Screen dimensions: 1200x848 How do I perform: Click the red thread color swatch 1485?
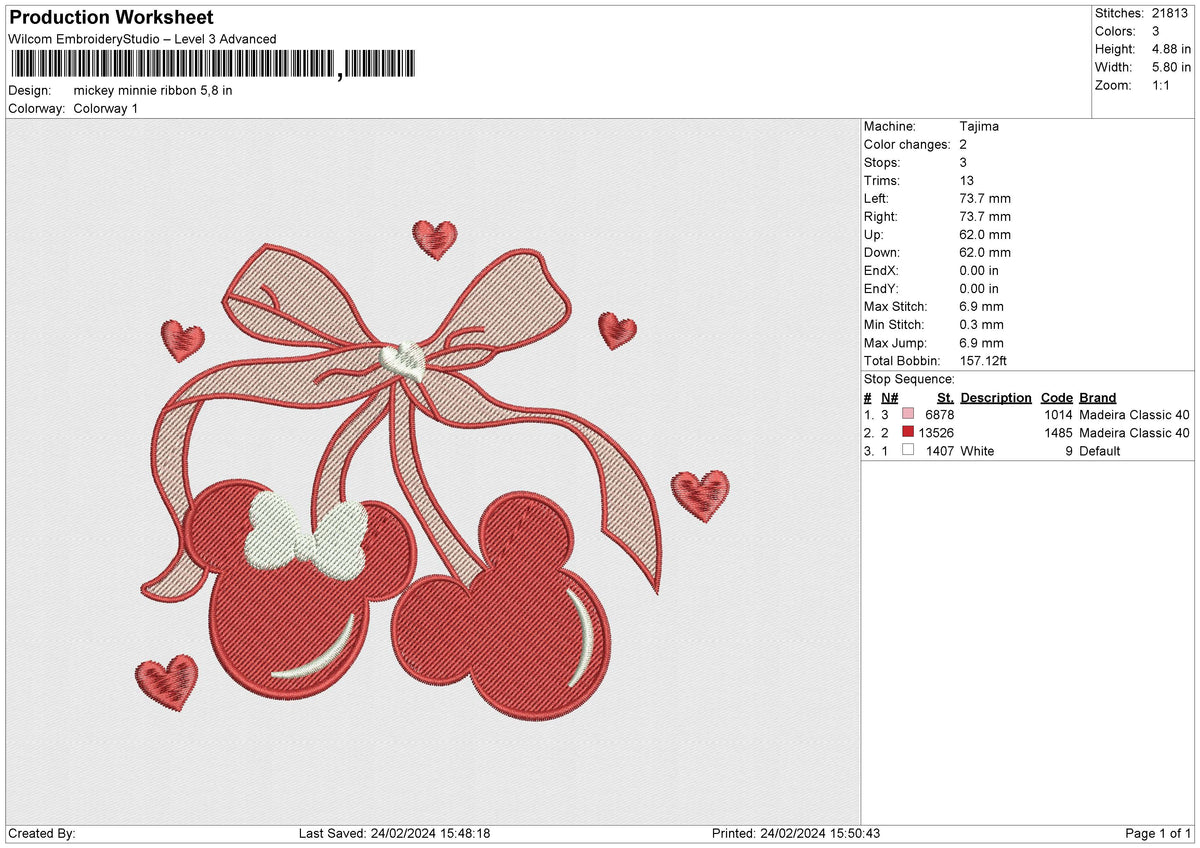point(908,432)
